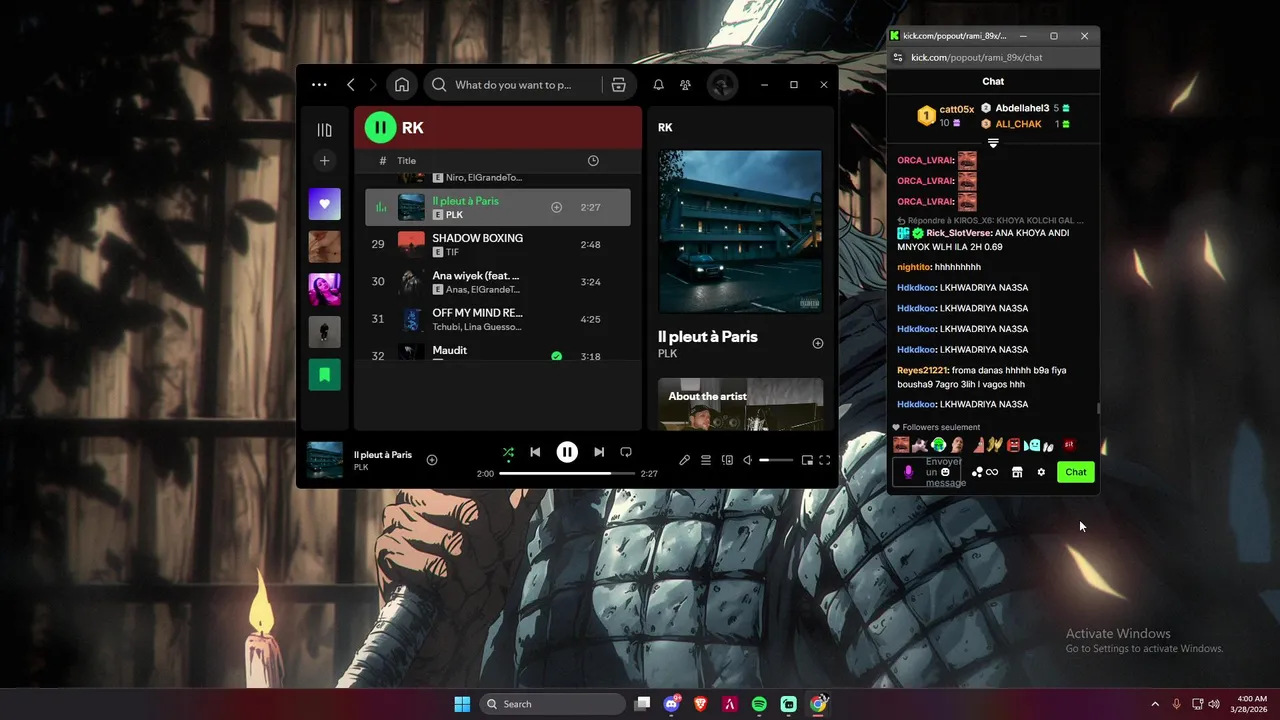
Task: Sort tracks by the duration clock header
Action: [593, 161]
